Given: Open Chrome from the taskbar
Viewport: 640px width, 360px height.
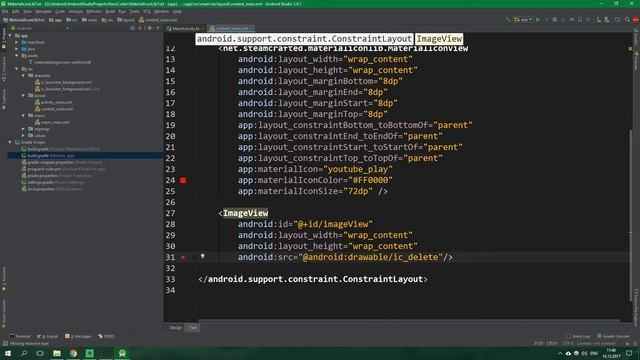Looking at the screenshot, I should click(73, 353).
